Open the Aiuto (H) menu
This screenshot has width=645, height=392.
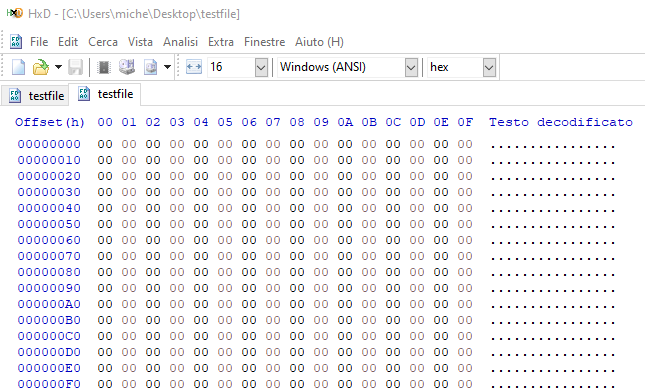319,42
